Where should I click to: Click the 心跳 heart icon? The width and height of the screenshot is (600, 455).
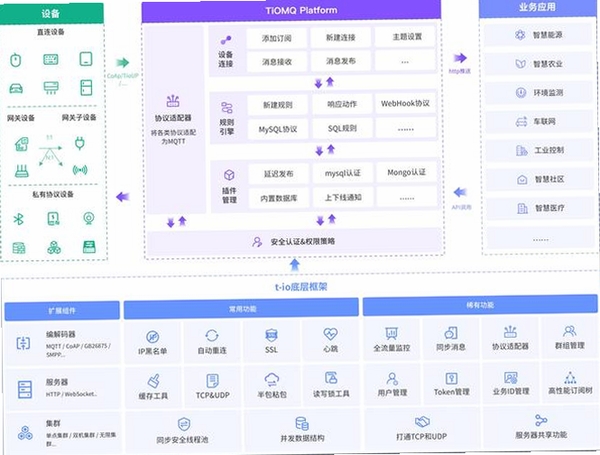click(330, 334)
